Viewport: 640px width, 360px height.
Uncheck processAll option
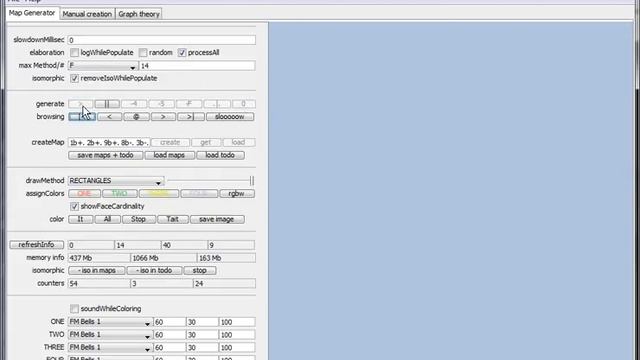click(182, 53)
